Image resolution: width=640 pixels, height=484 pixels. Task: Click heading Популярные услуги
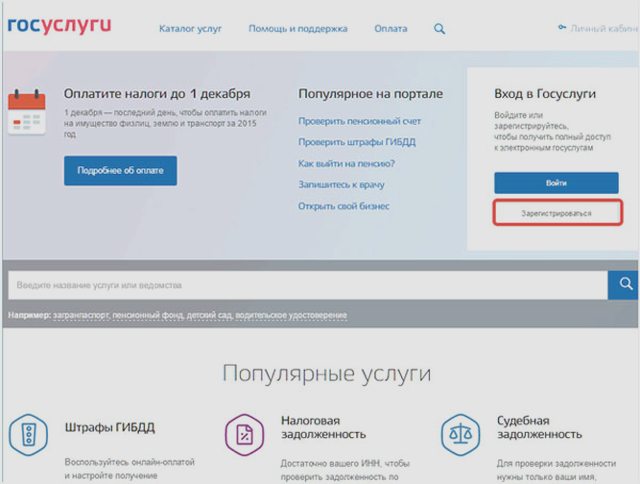coord(327,374)
